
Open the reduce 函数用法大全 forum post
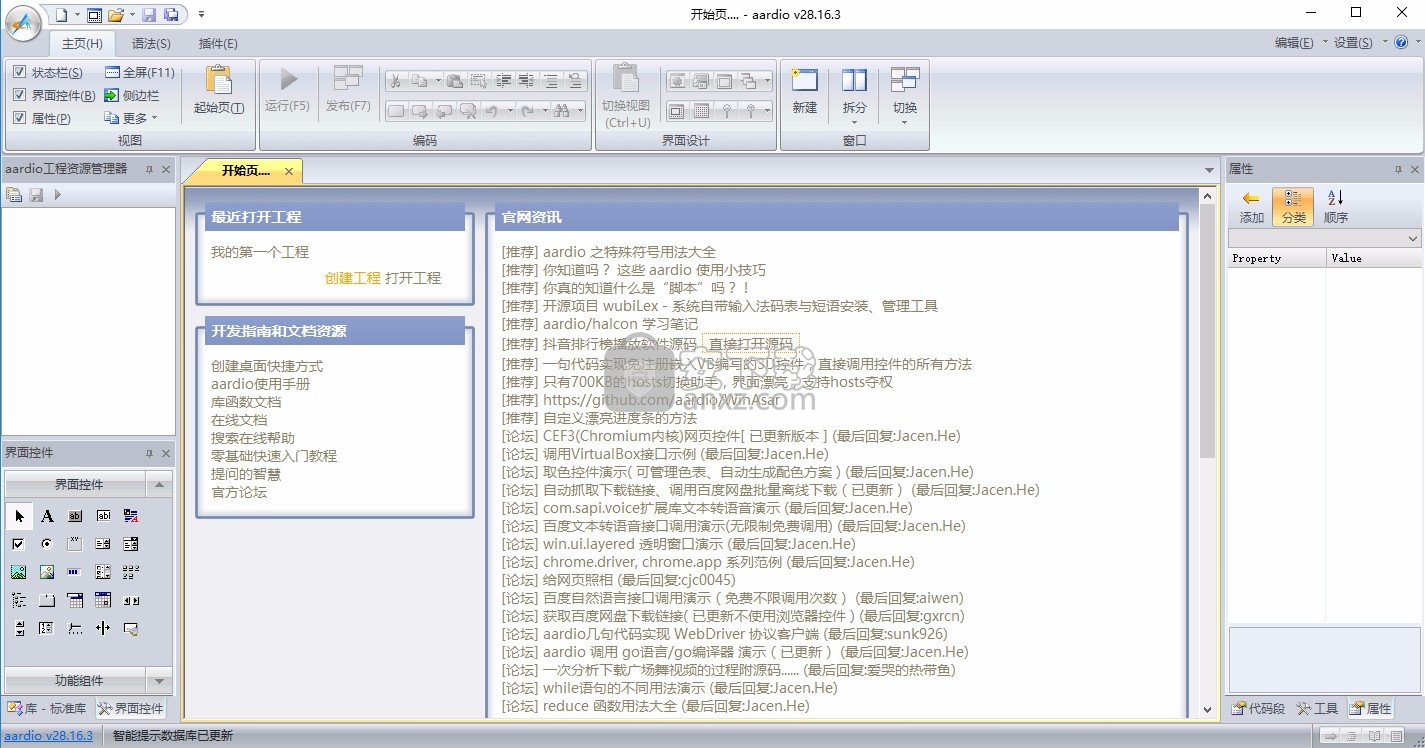pos(656,706)
